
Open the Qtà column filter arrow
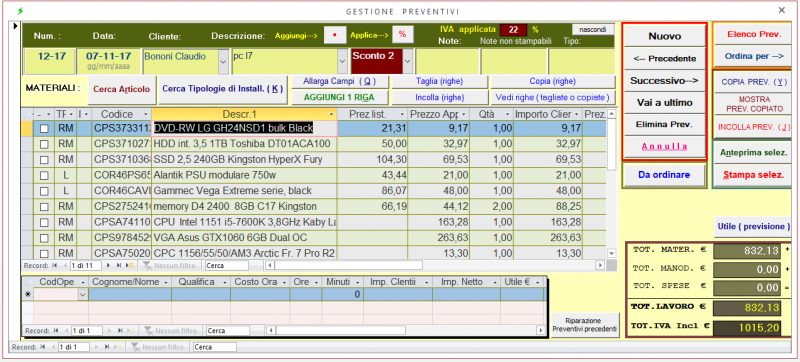(507, 114)
